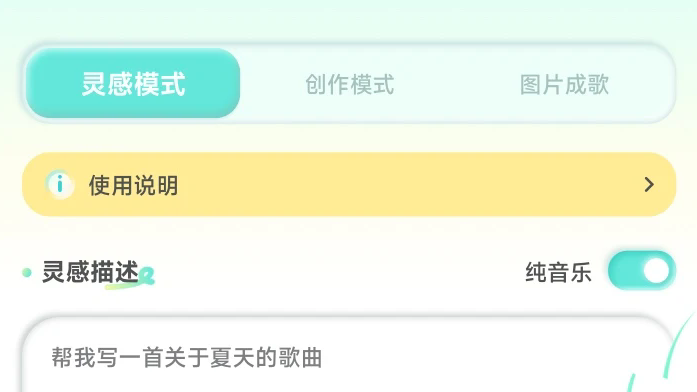Toggle the 纯音乐 switch off

pos(642,270)
